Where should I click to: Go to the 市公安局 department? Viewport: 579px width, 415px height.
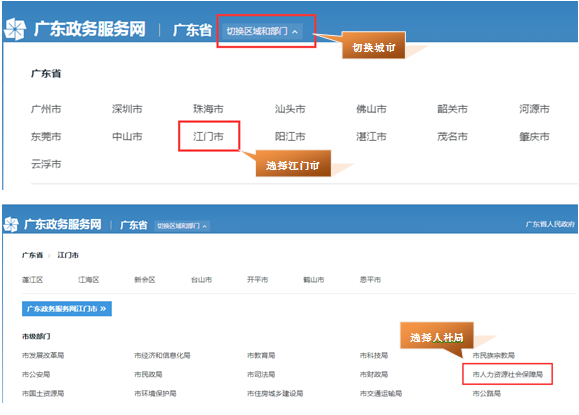tap(36, 374)
